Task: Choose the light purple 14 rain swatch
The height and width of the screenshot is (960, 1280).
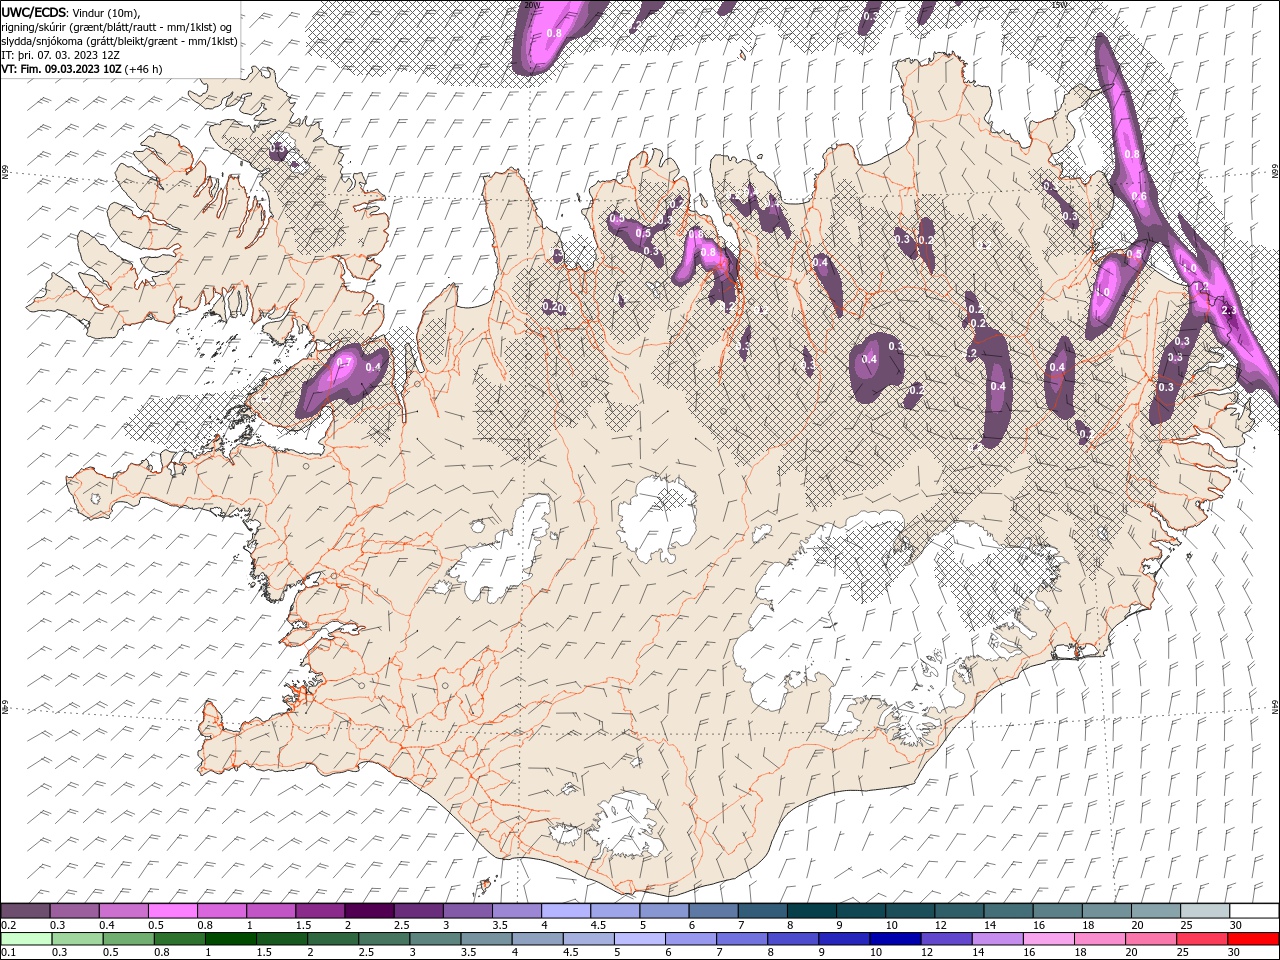Action: point(996,939)
